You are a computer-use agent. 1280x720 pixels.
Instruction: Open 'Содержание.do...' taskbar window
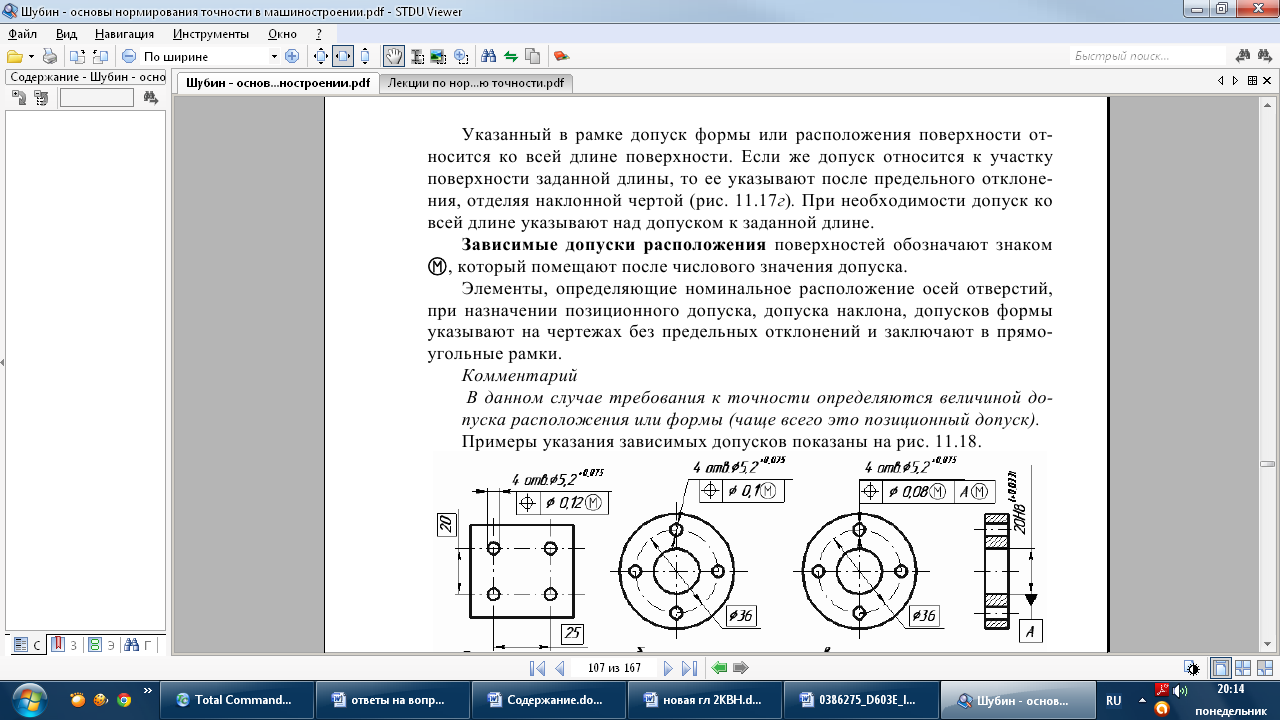[x=548, y=700]
